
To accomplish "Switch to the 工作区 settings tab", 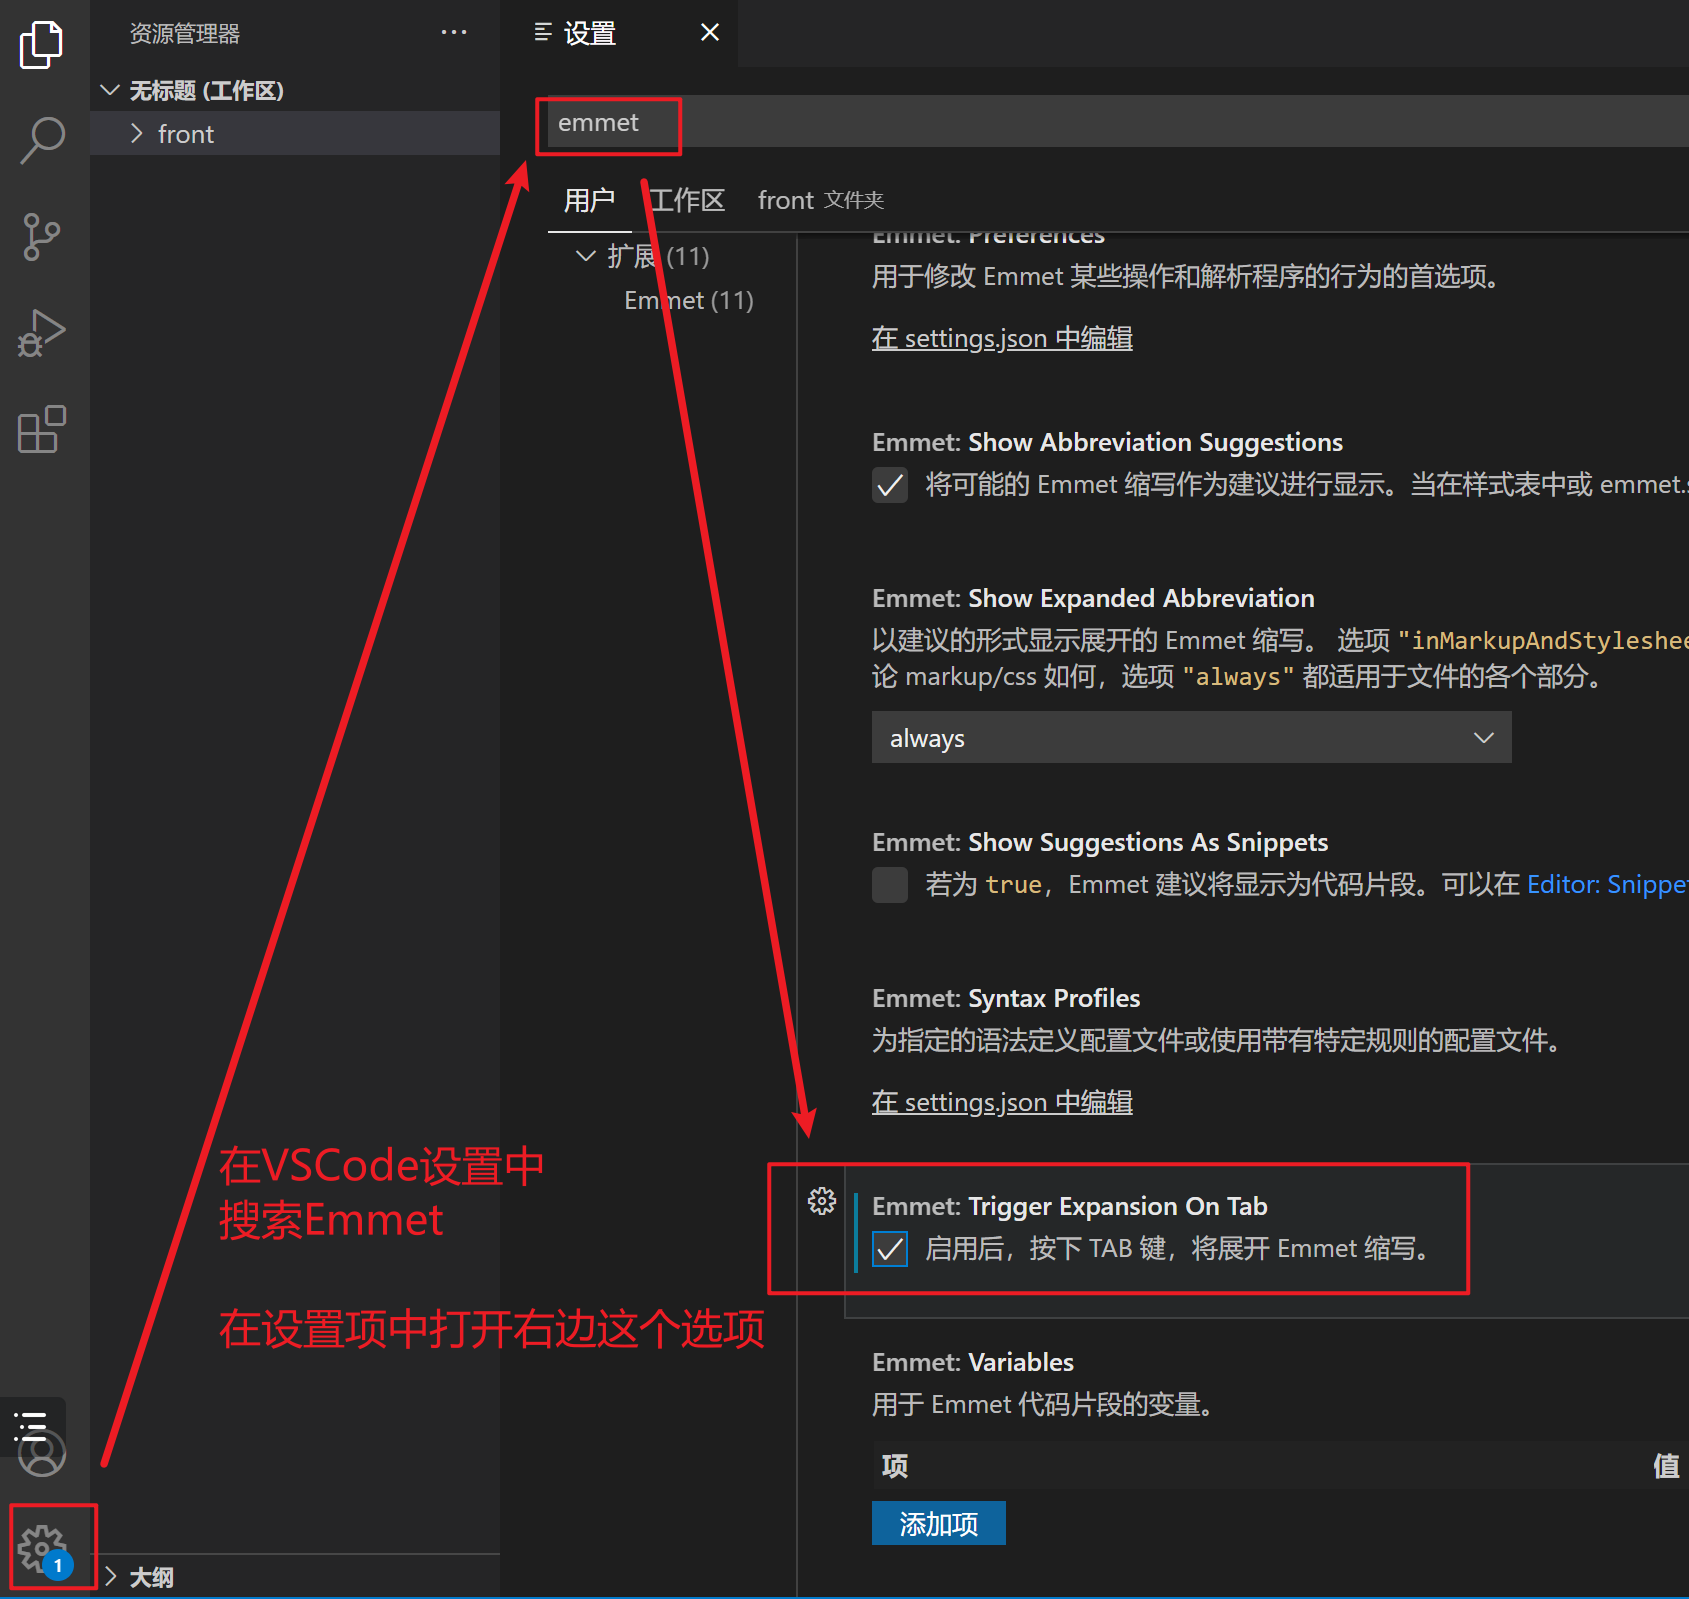I will [x=687, y=200].
